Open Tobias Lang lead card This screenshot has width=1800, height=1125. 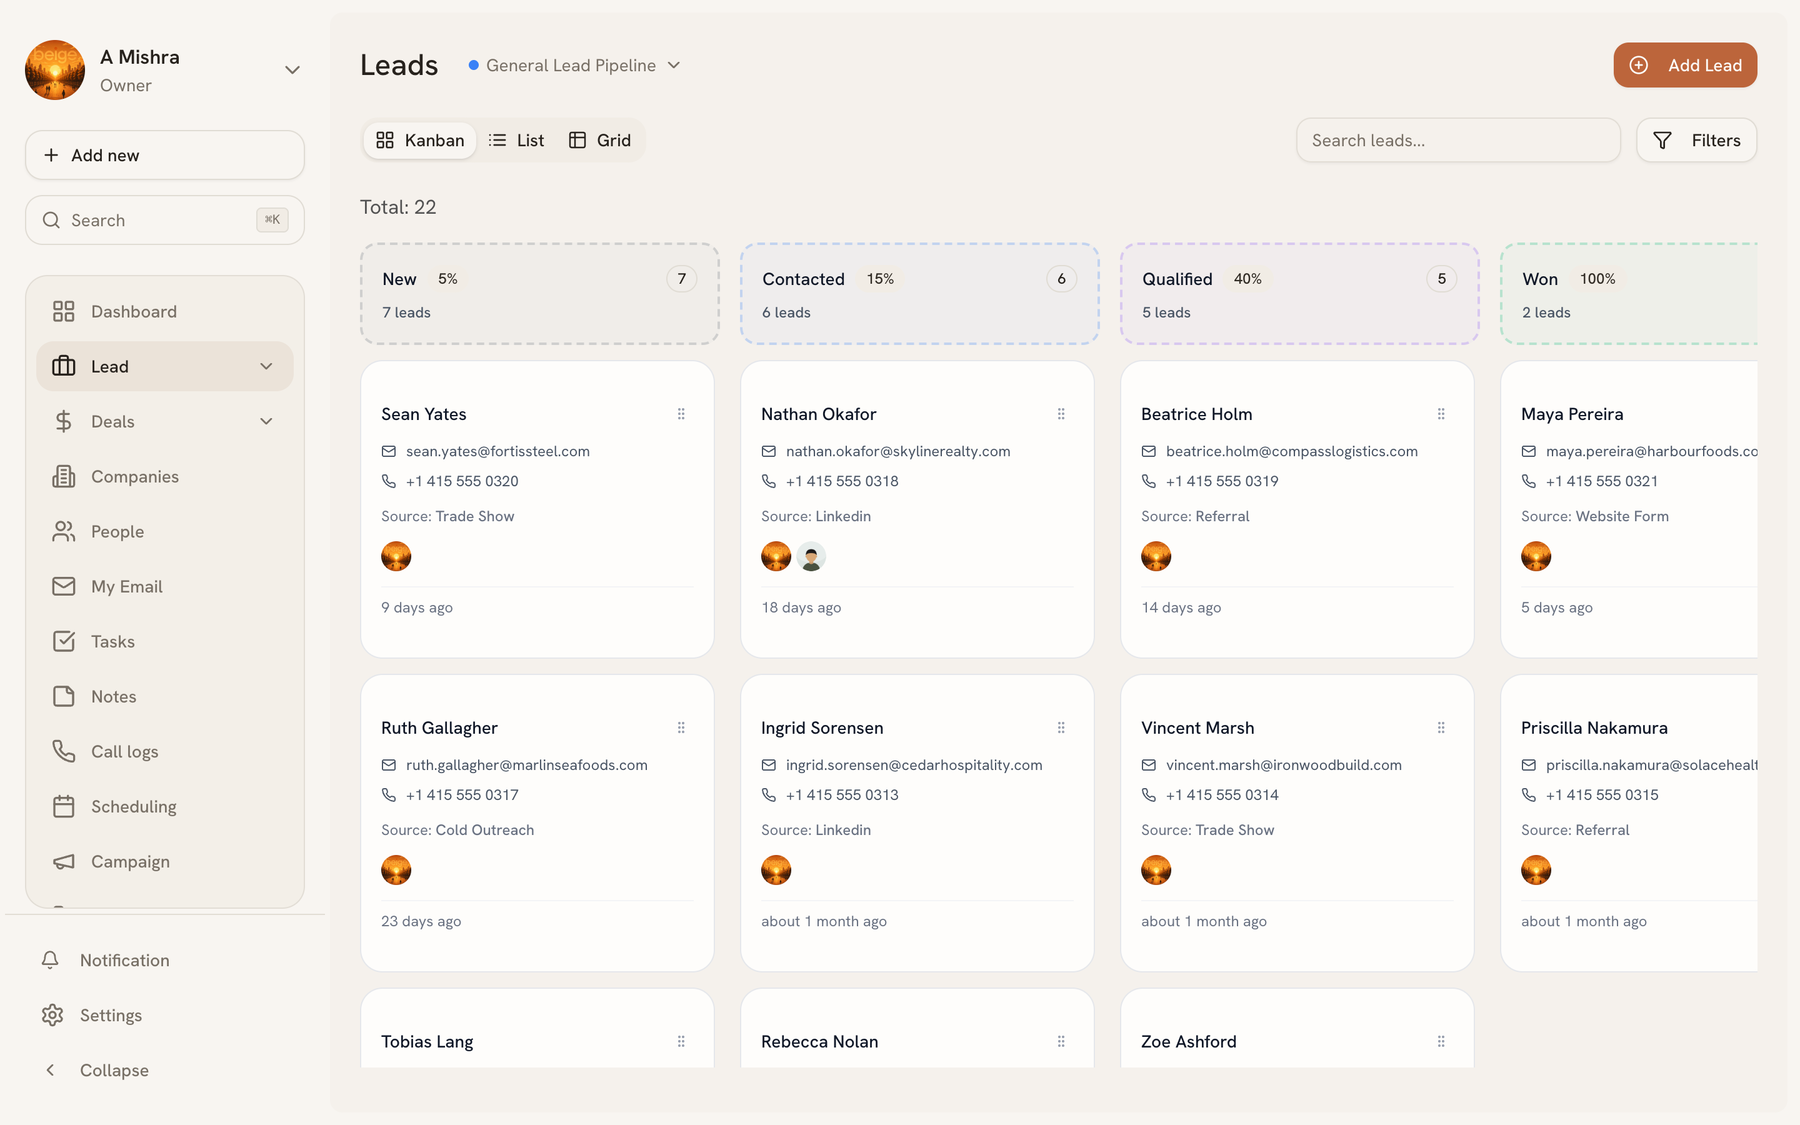tap(537, 1029)
